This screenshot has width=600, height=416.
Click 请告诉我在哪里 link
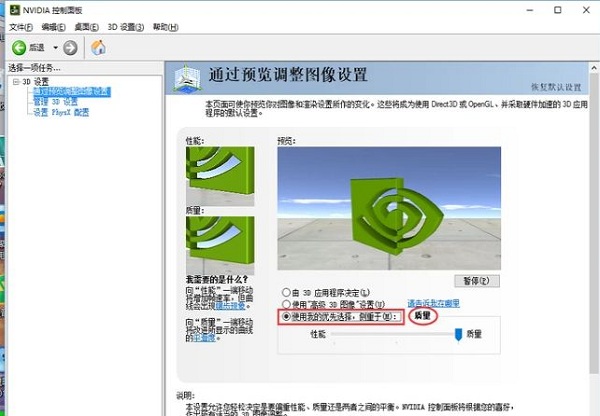pyautogui.click(x=434, y=304)
